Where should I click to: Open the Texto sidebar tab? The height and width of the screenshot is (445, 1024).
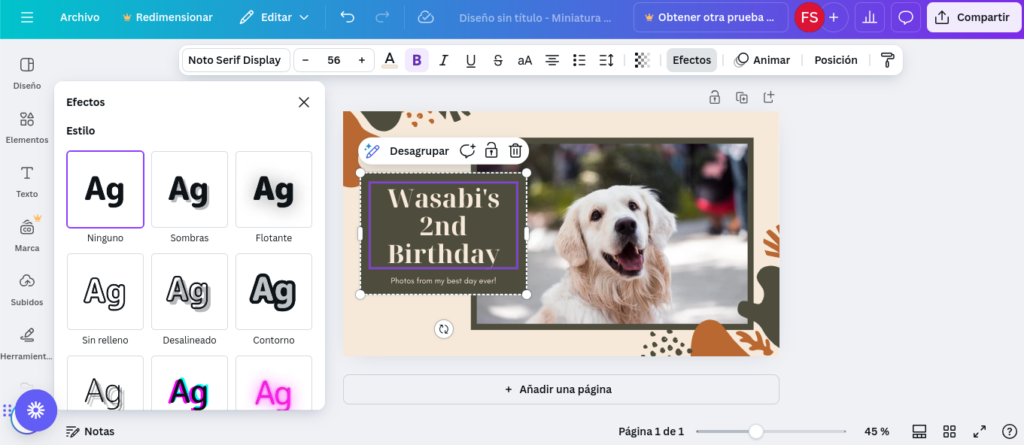(27, 181)
